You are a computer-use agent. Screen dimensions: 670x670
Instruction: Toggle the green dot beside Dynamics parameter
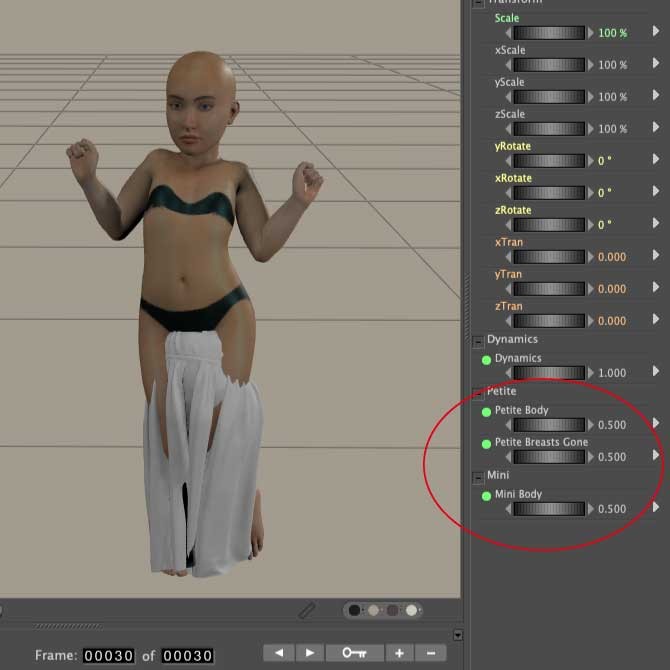point(487,359)
